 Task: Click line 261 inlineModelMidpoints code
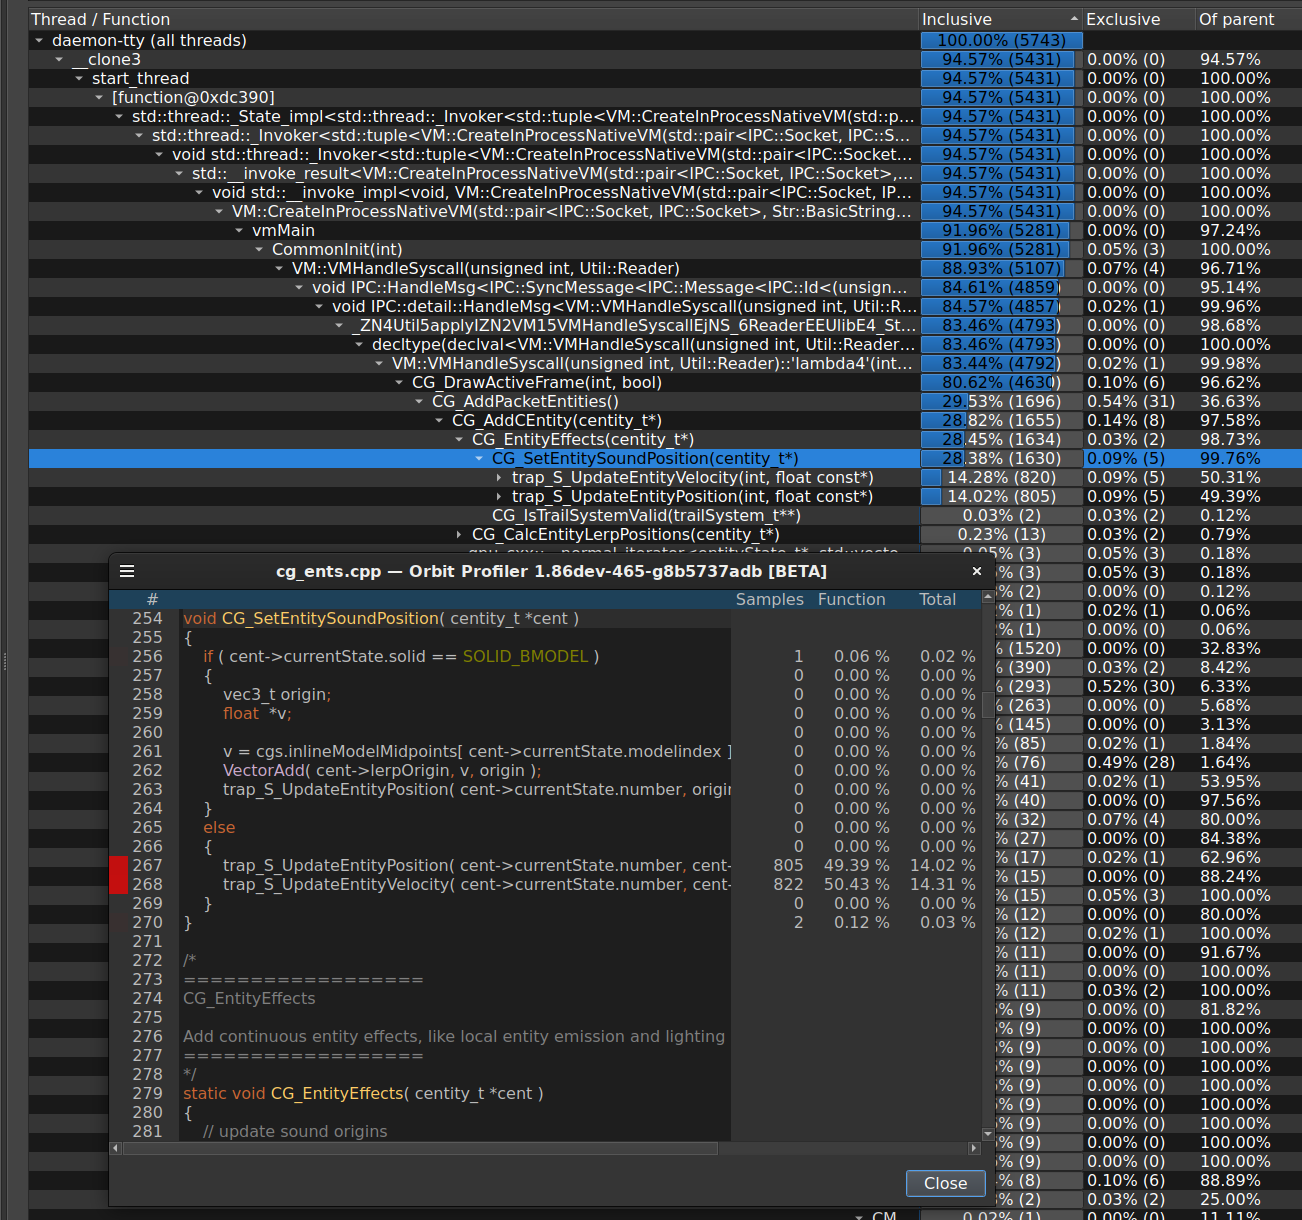477,752
